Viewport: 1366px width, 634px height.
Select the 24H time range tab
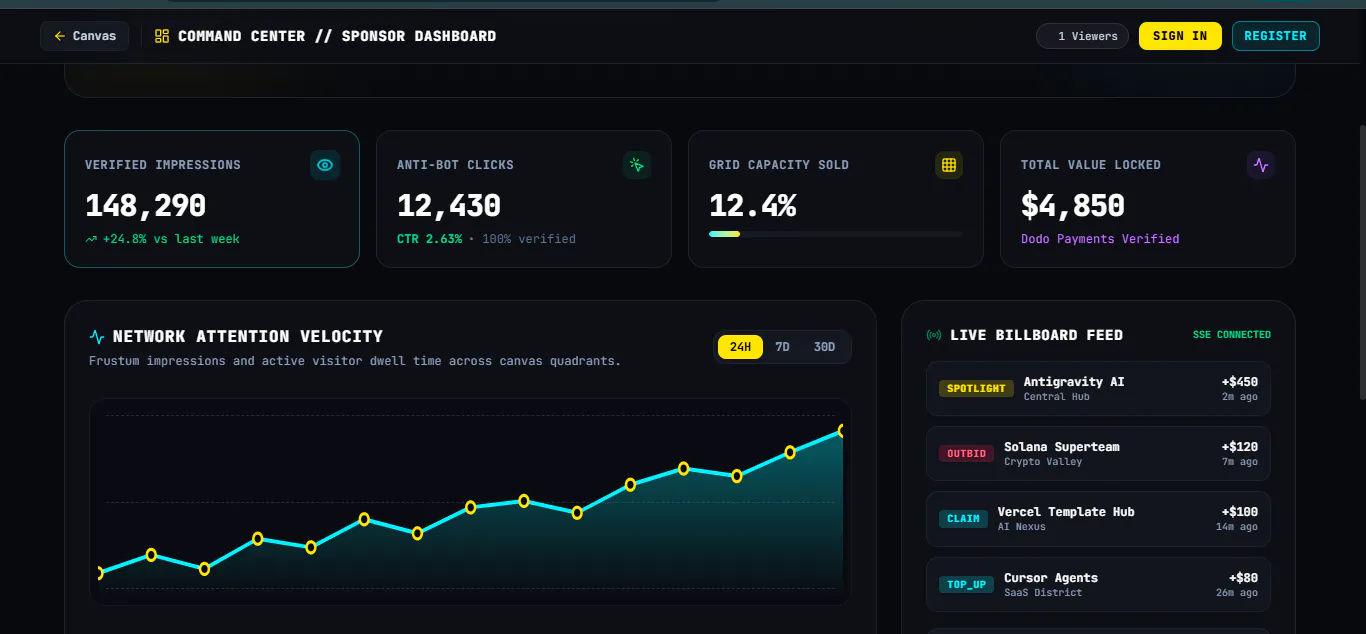coord(740,347)
